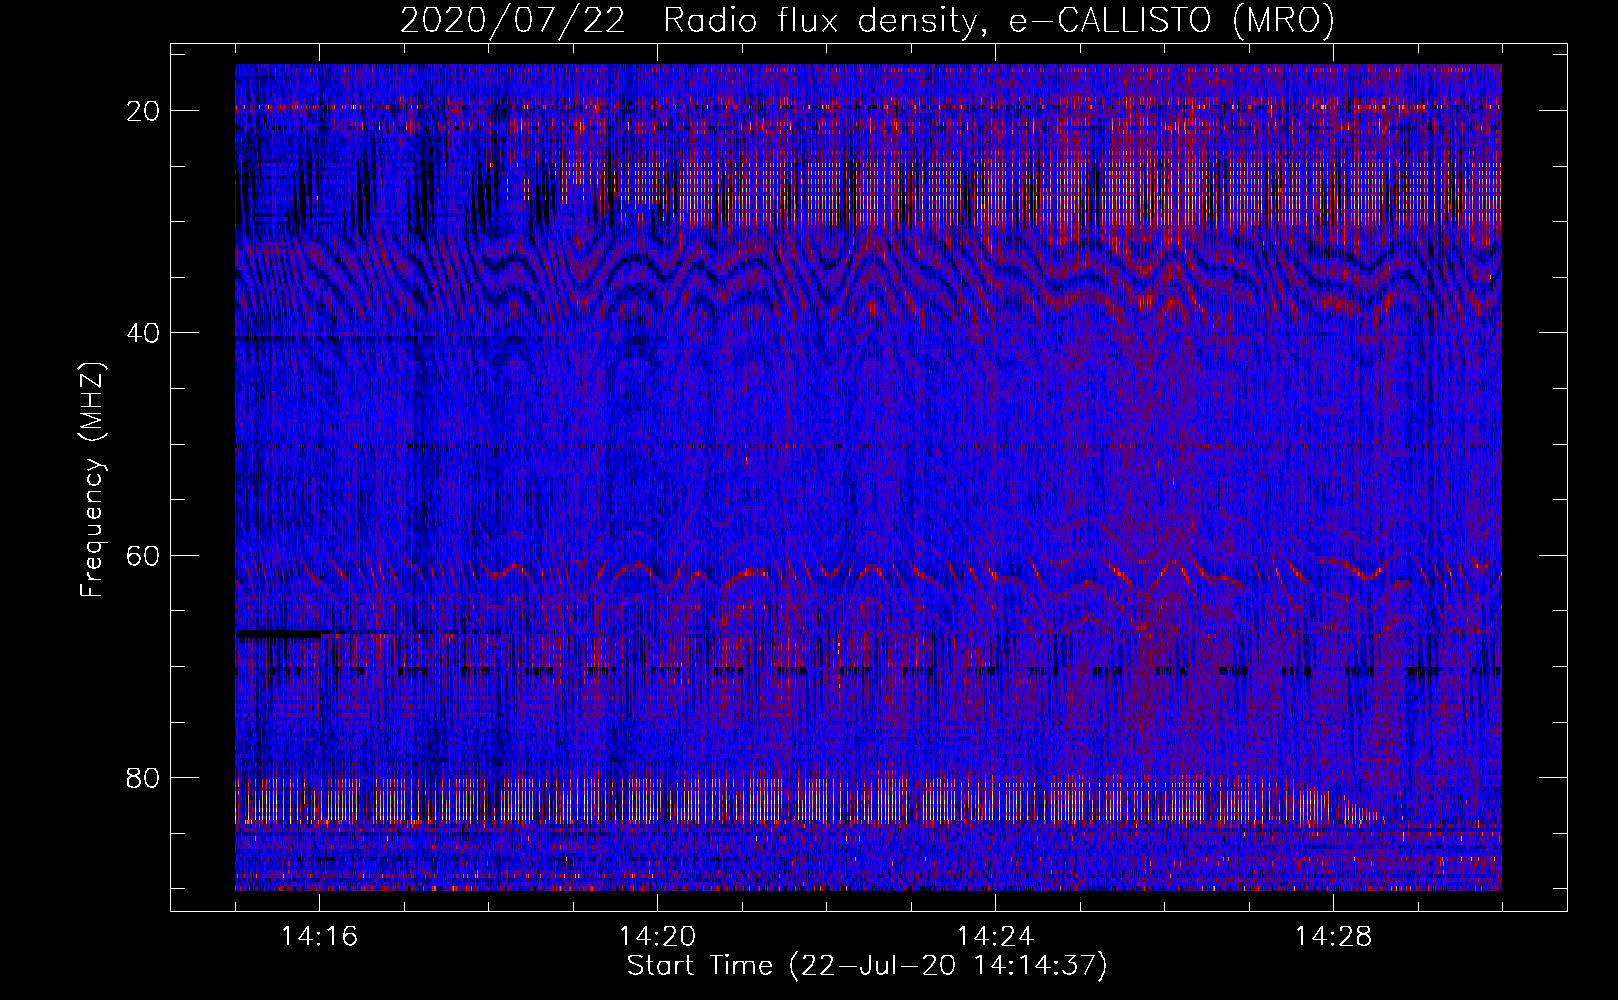Click the 40 frequency tick label
1618x1000 pixels.
(144, 333)
